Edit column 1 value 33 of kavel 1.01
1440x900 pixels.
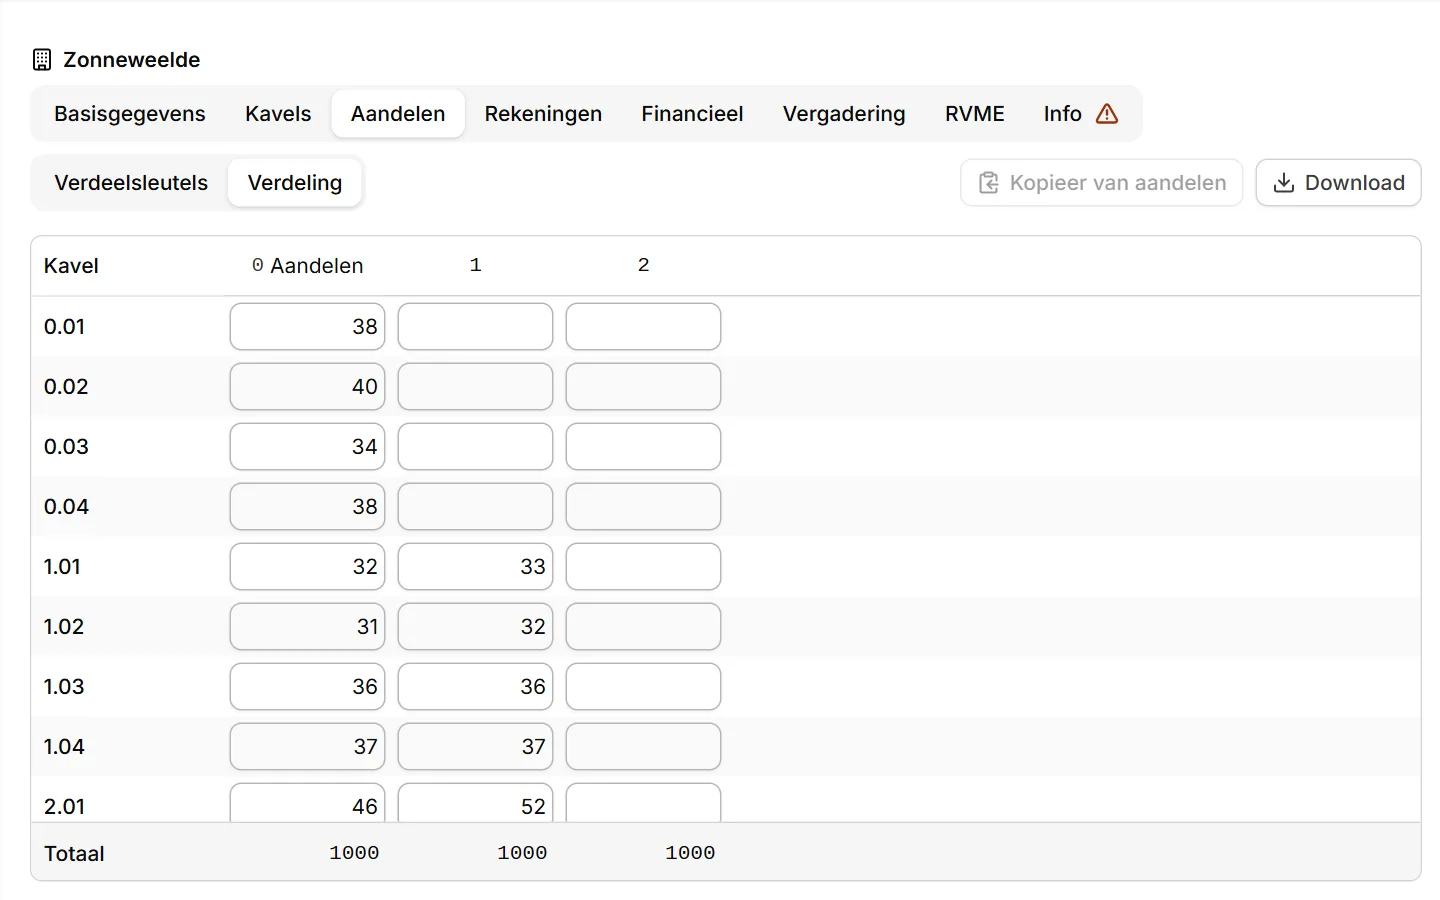(475, 567)
